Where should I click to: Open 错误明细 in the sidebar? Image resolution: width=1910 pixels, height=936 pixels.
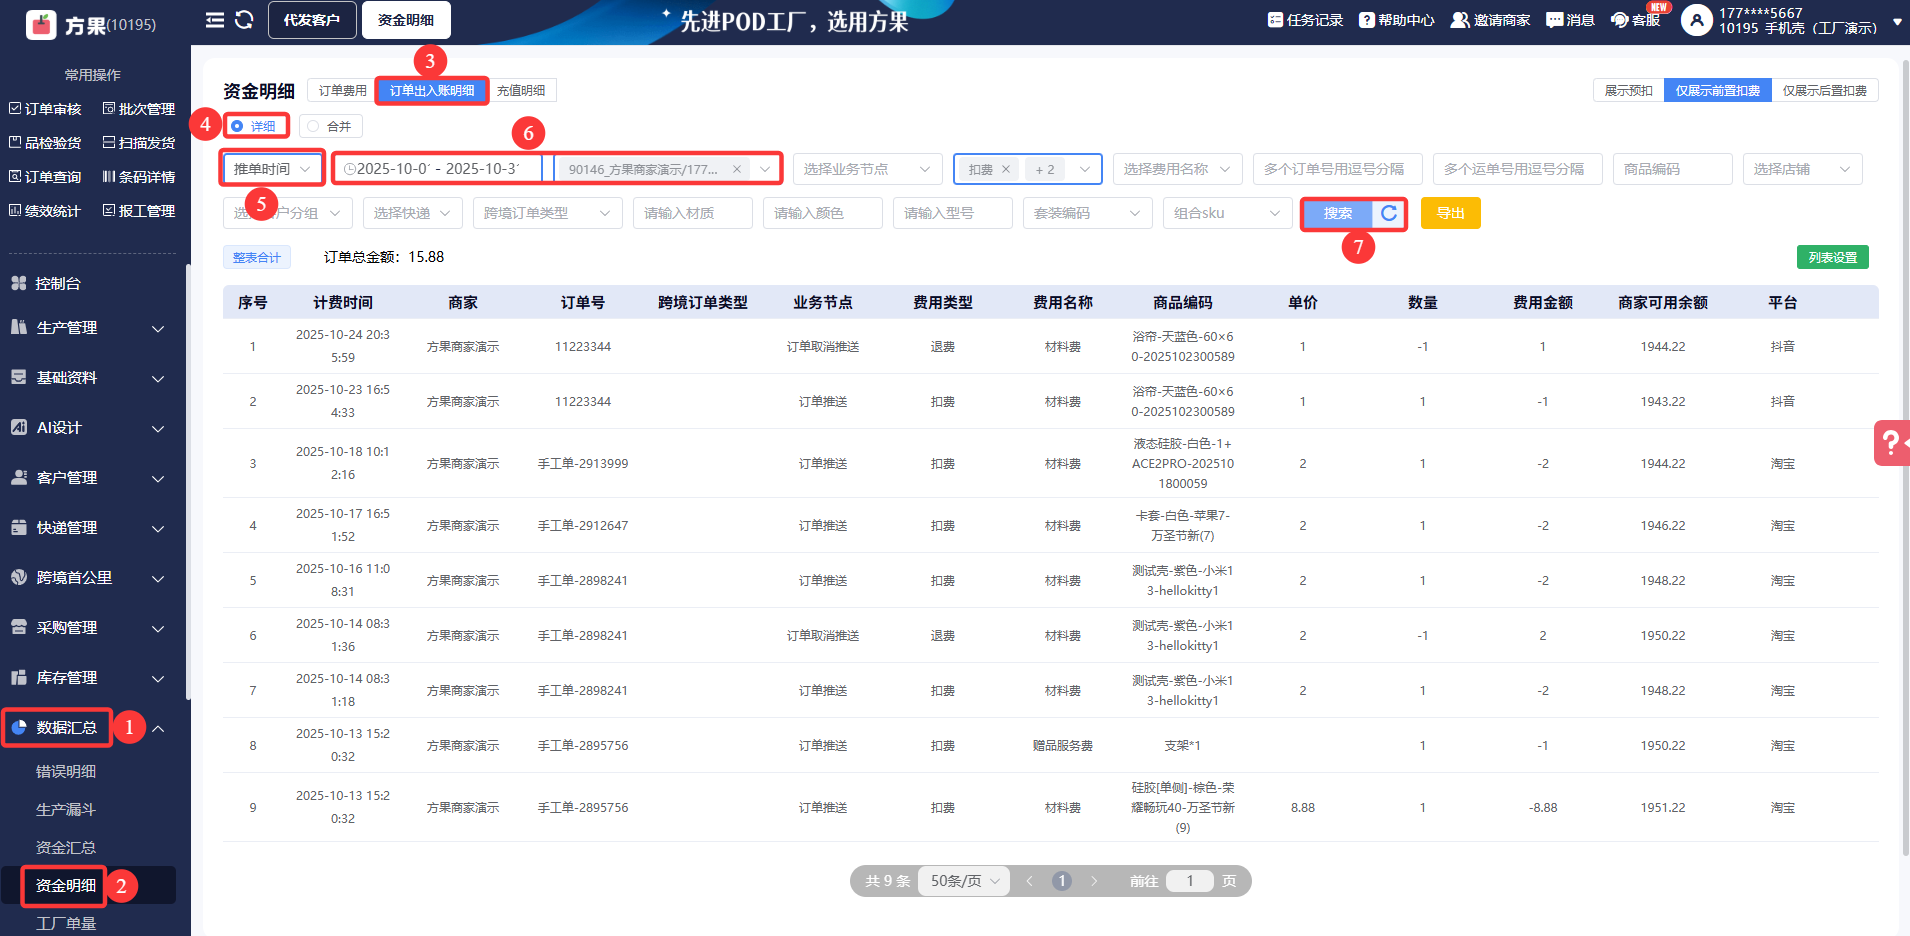click(x=66, y=772)
